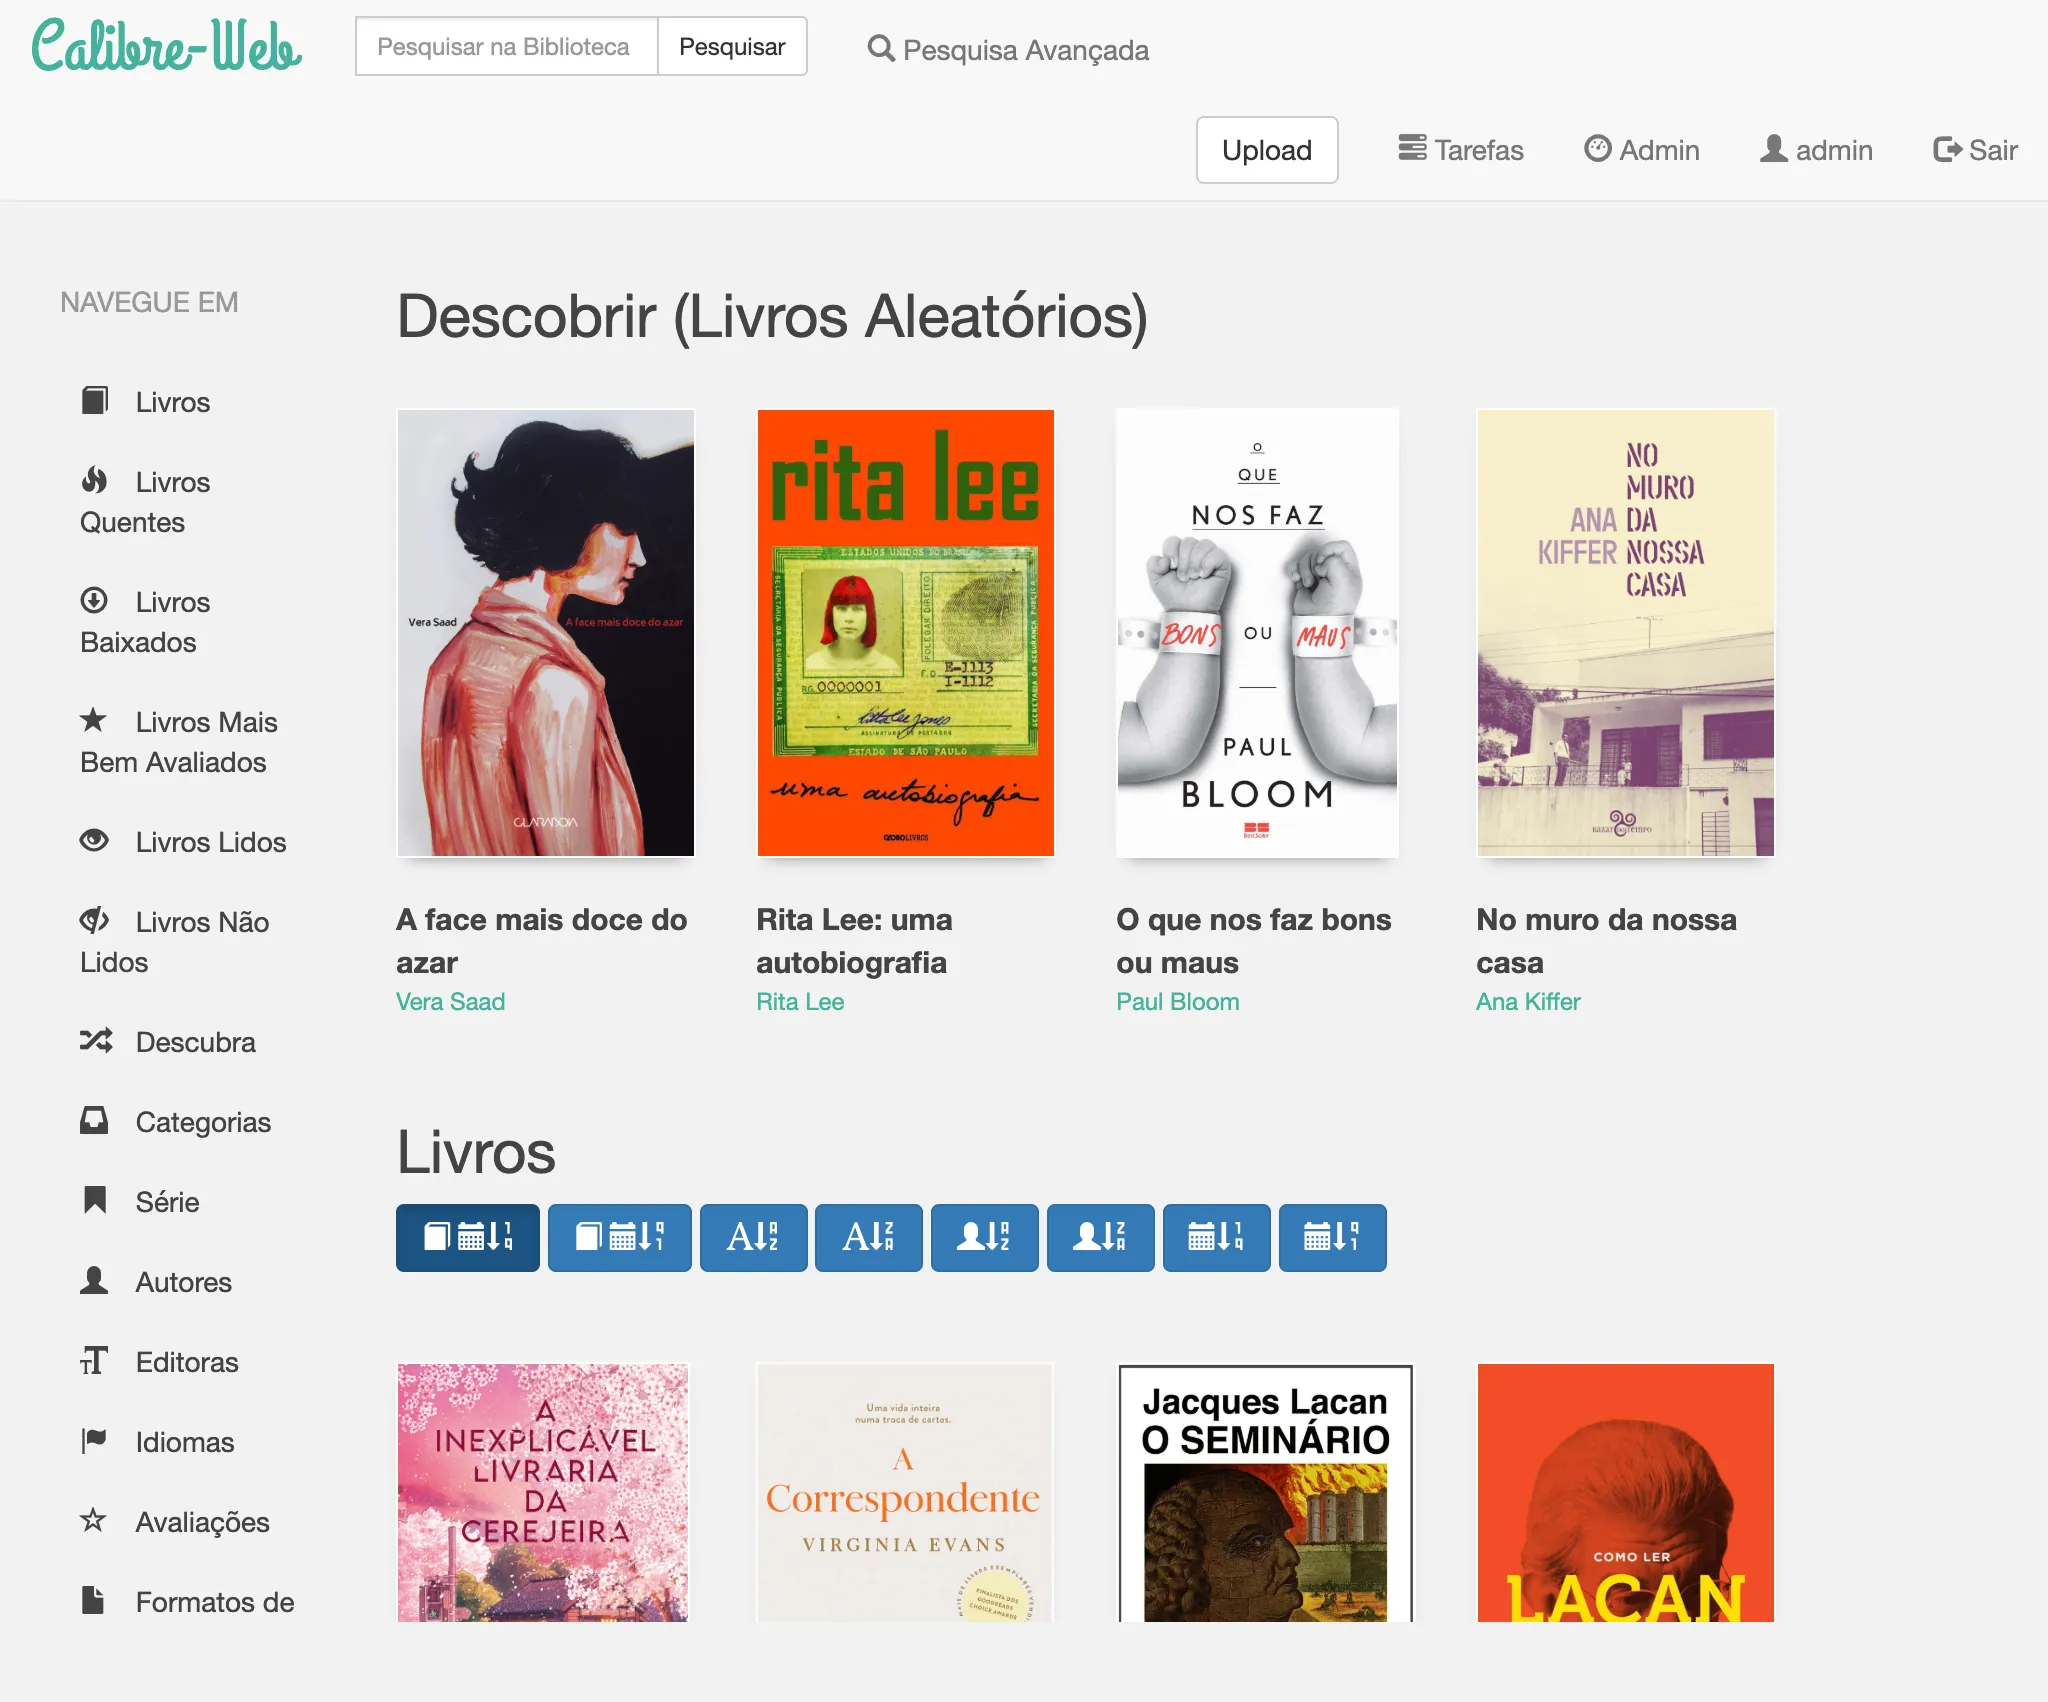Click the Upload button

[1267, 150]
